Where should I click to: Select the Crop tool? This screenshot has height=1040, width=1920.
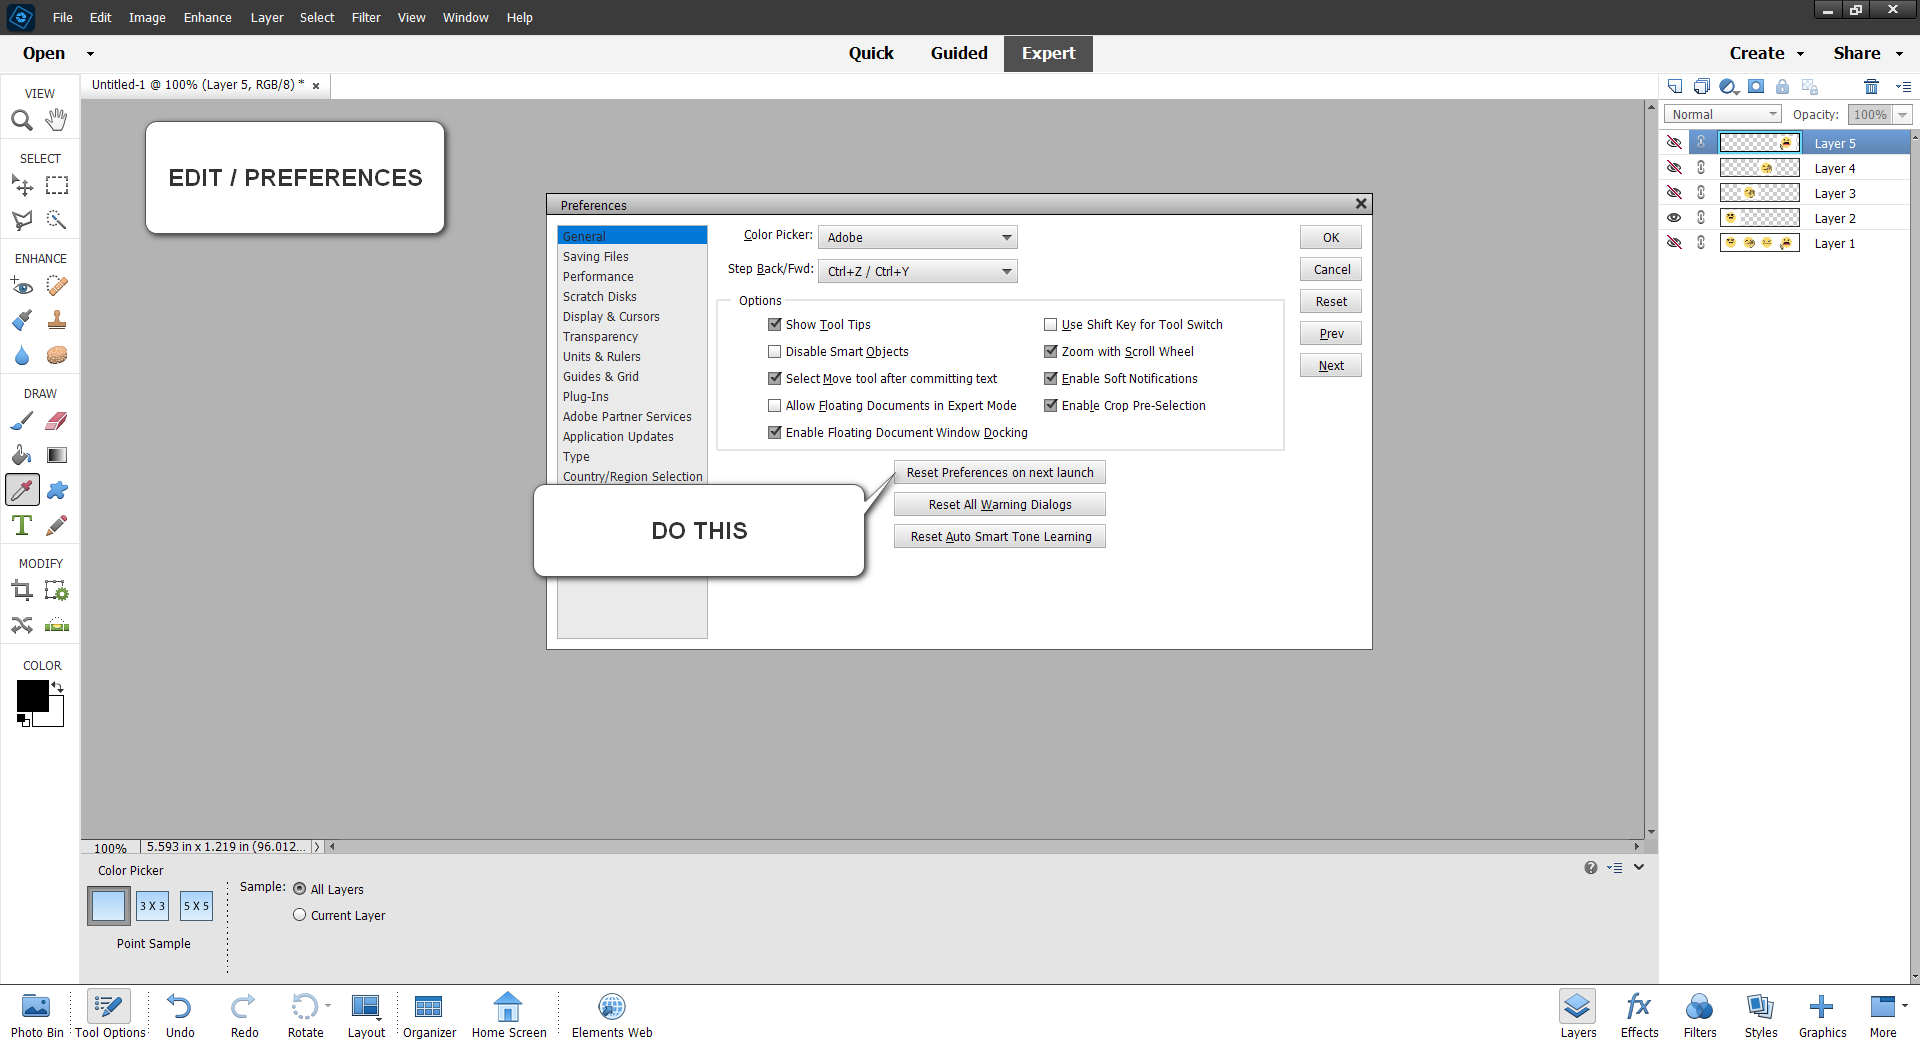click(21, 590)
